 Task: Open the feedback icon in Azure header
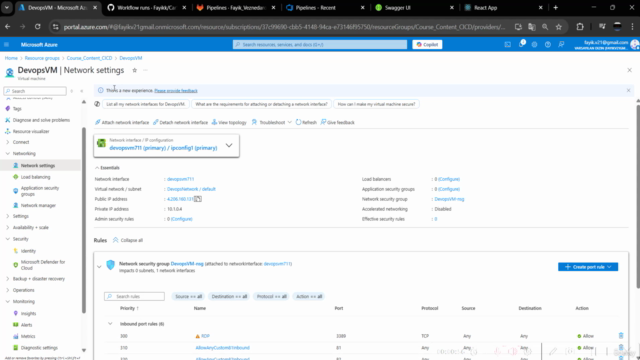coord(561,44)
